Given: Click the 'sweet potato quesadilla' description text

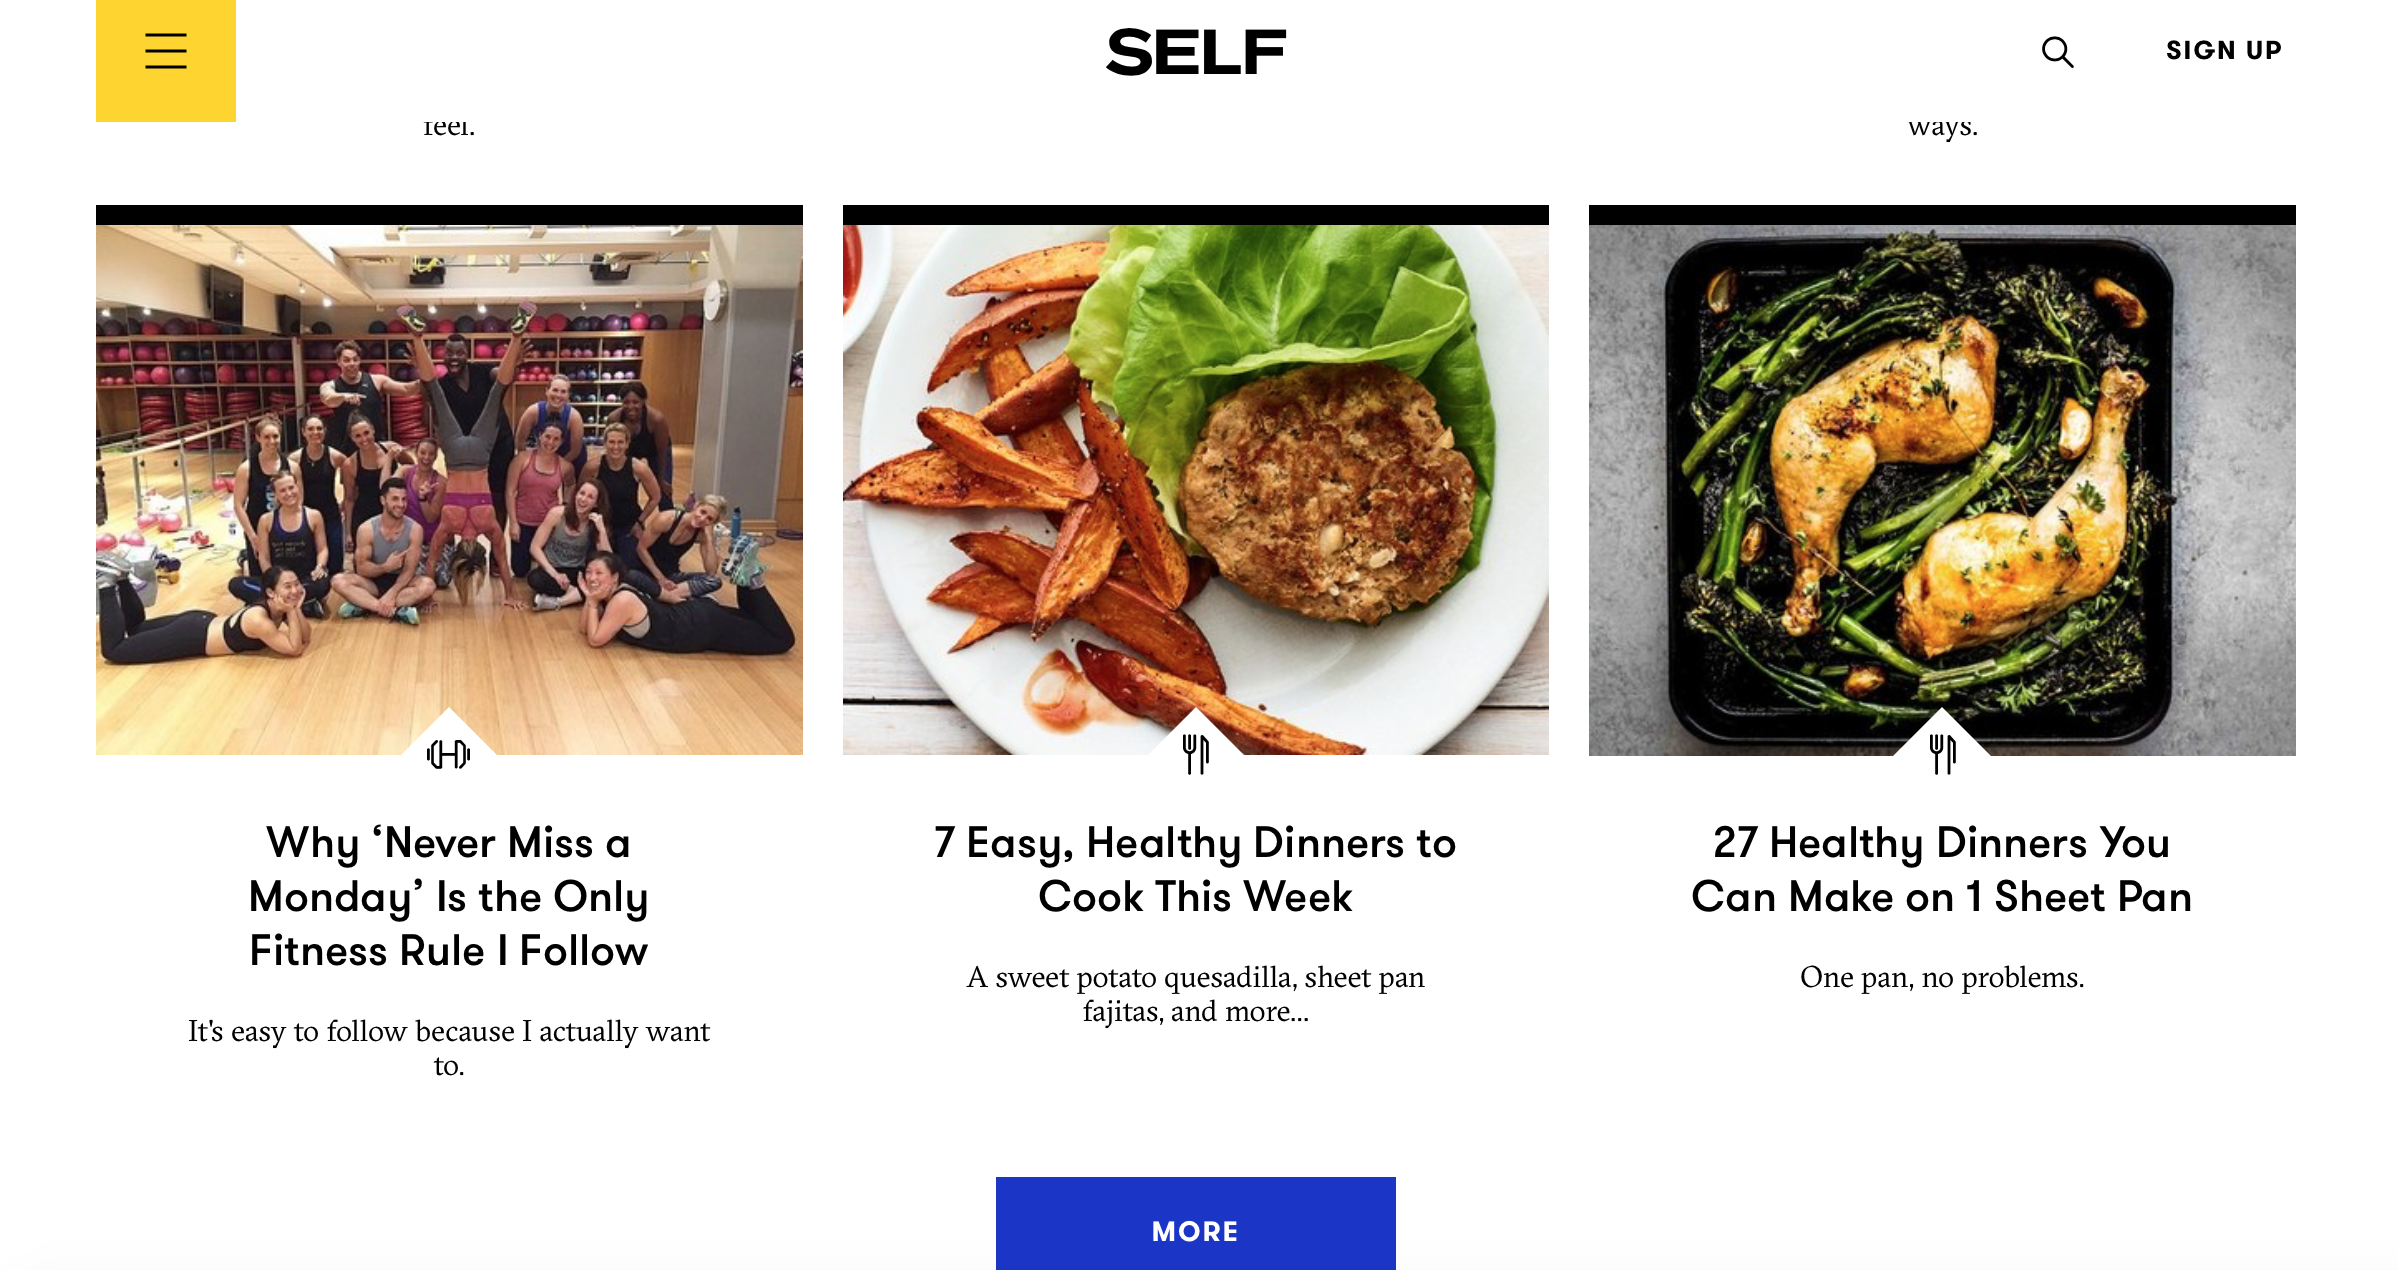Looking at the screenshot, I should 1196,994.
